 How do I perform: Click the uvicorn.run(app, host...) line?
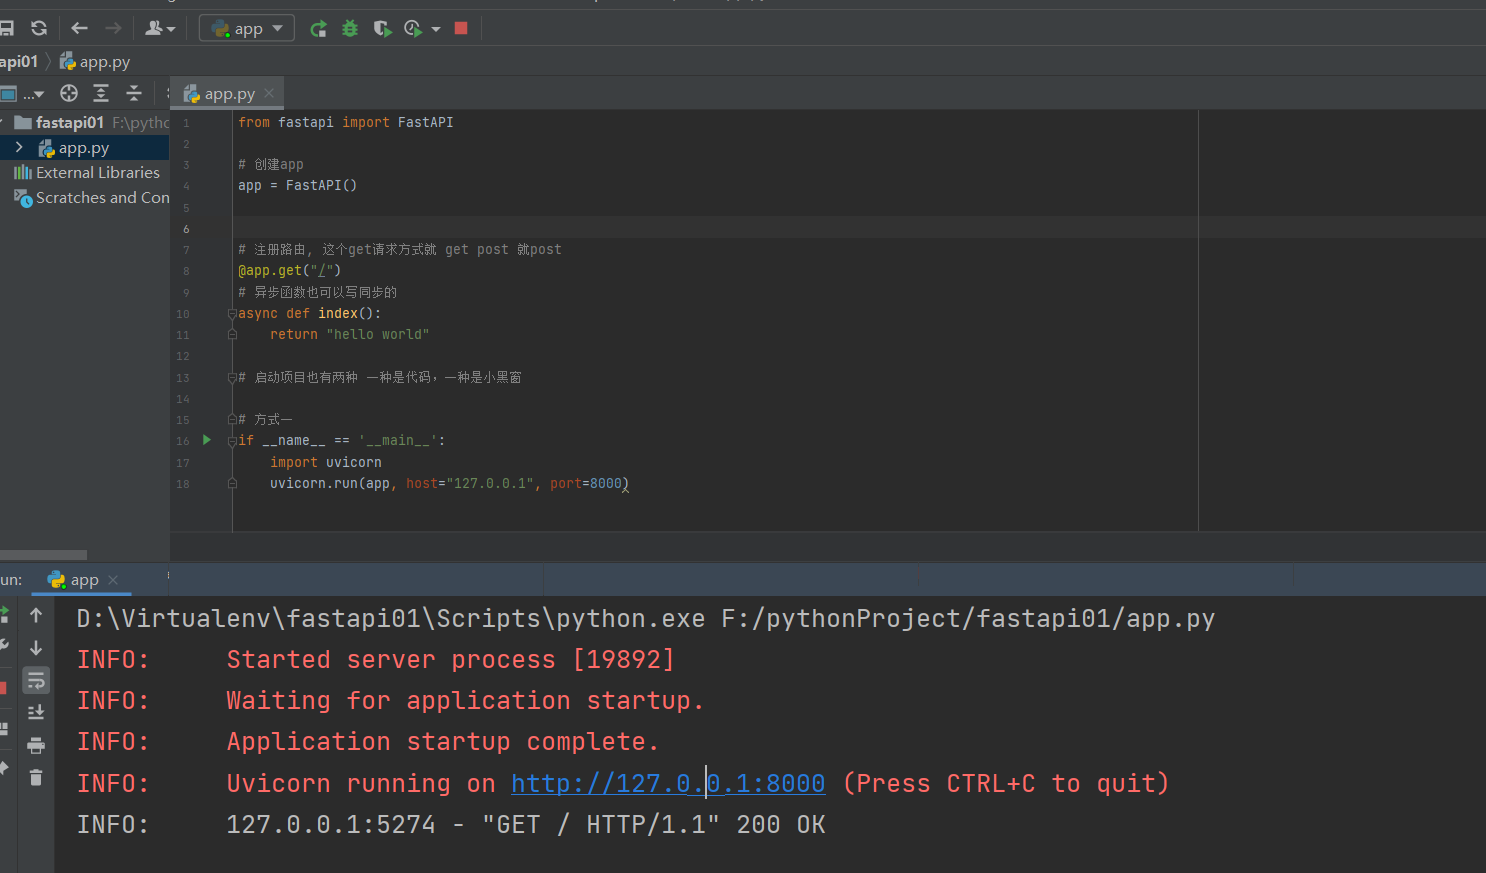coord(449,483)
